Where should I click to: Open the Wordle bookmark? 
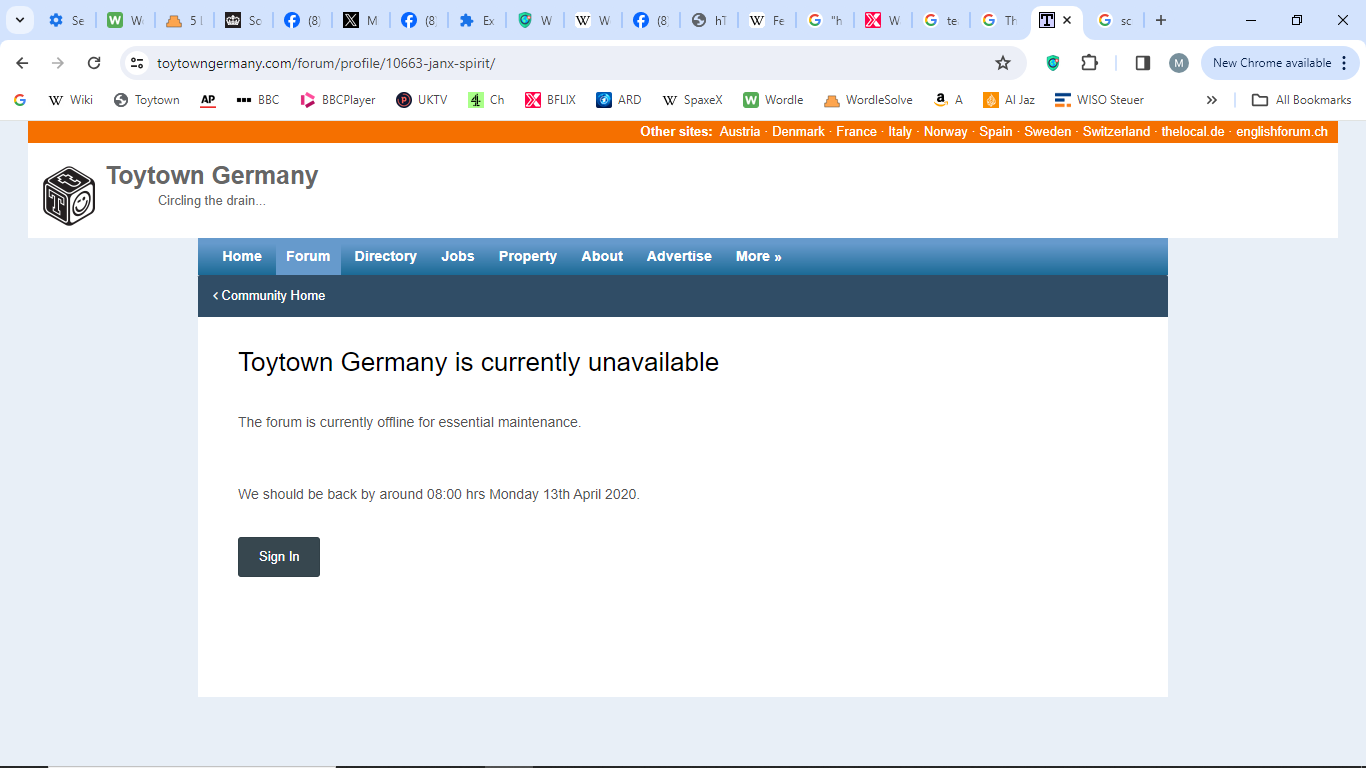(x=773, y=100)
